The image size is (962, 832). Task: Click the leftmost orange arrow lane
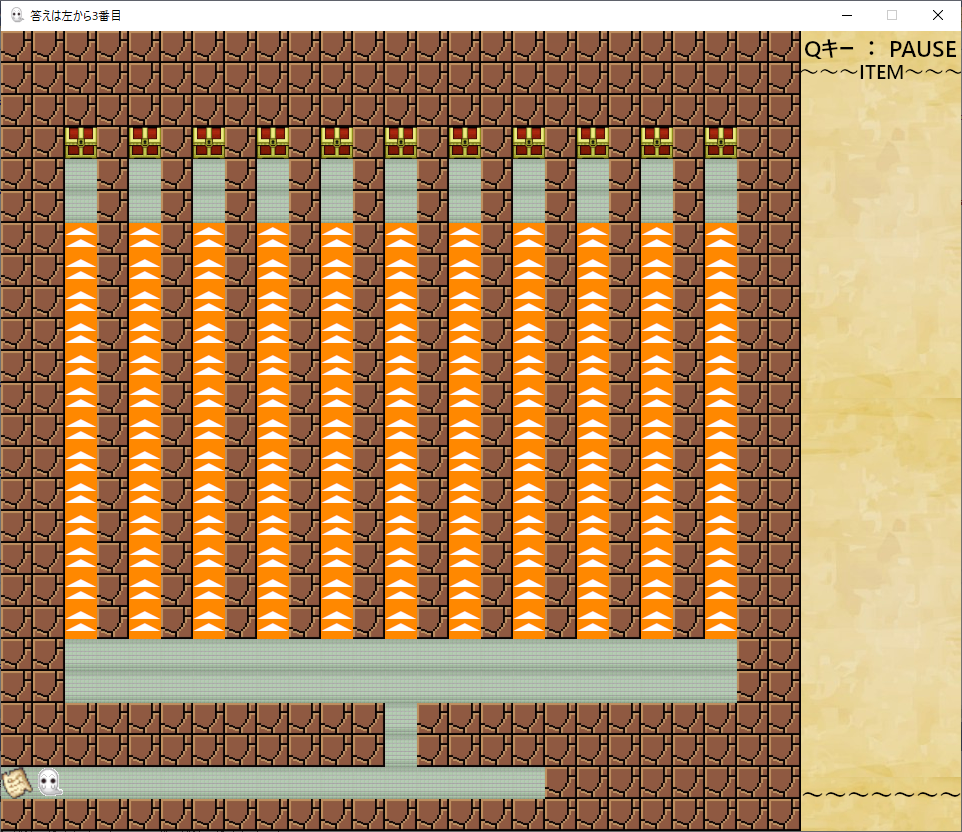pos(81,430)
